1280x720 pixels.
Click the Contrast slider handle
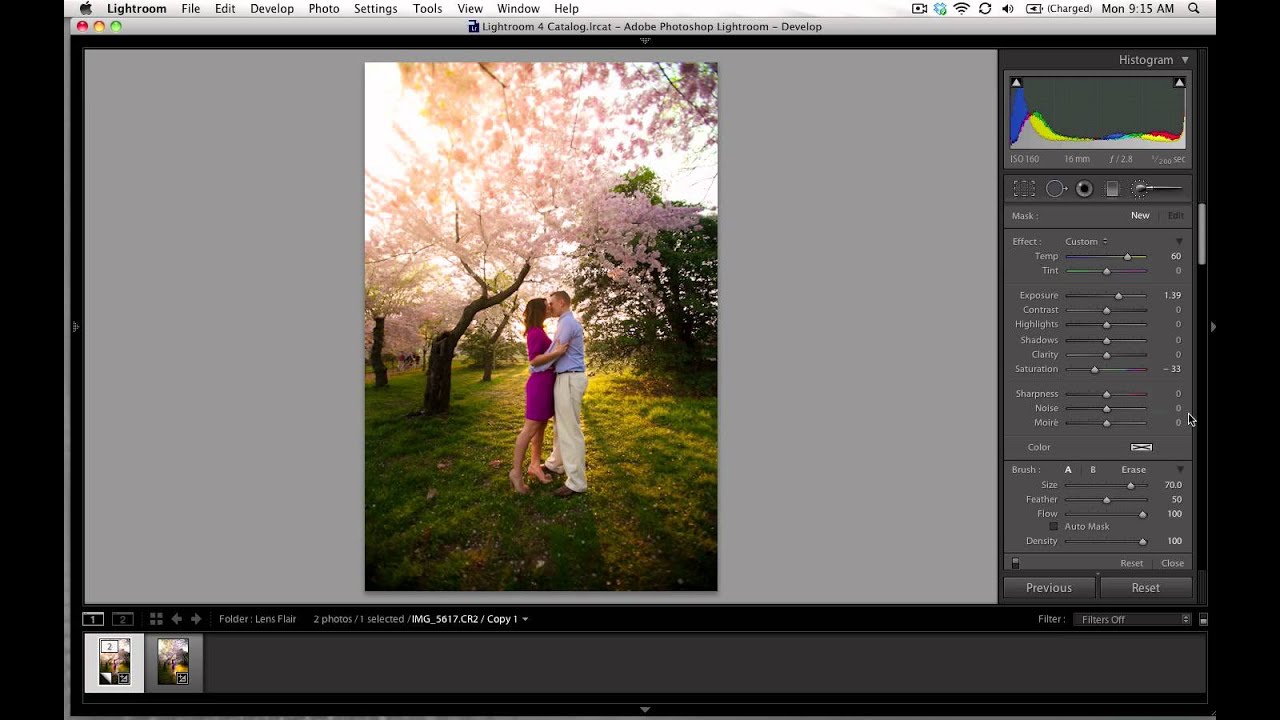point(1106,310)
